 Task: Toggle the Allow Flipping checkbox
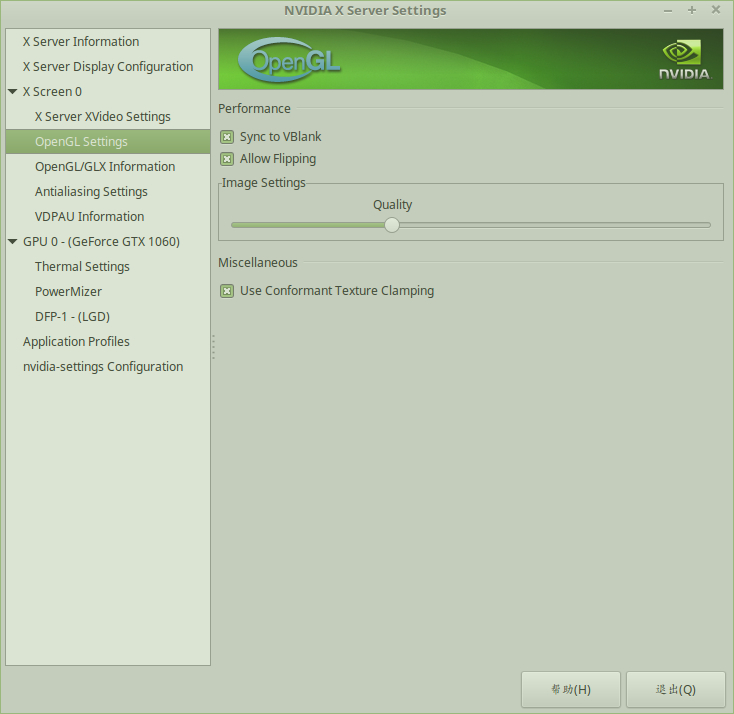click(227, 159)
